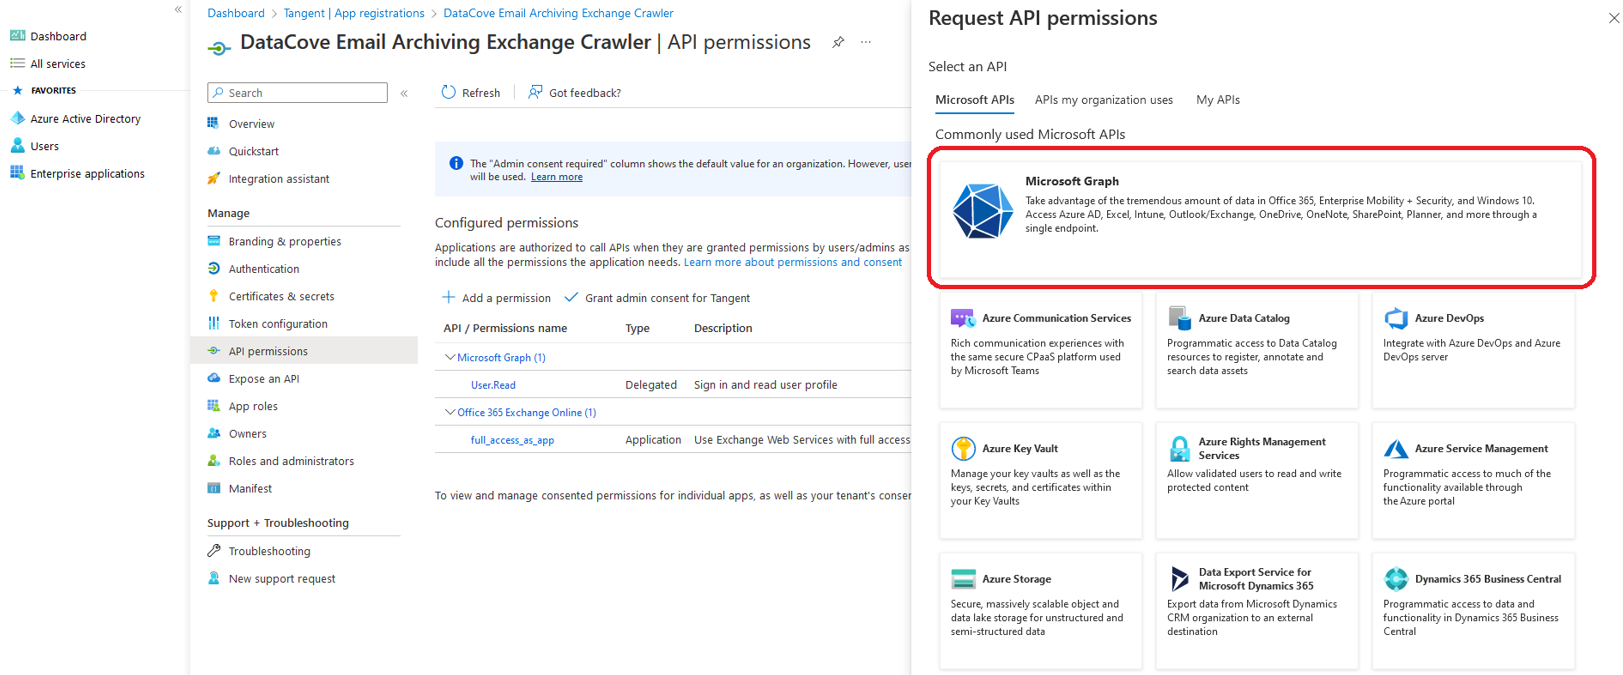The width and height of the screenshot is (1623, 675).
Task: Switch to the My APIs tab
Action: pos(1217,100)
